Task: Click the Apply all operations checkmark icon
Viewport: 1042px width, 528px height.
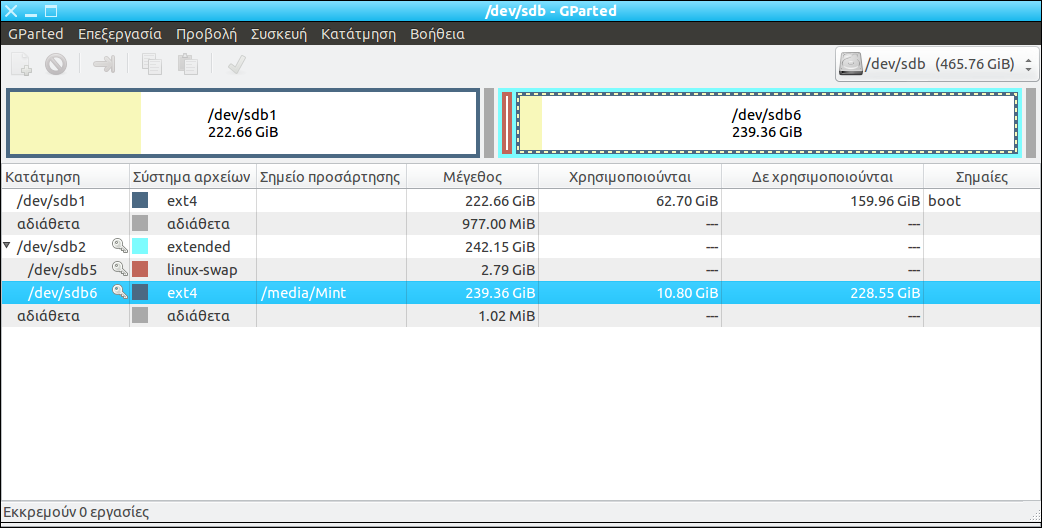Action: point(237,65)
